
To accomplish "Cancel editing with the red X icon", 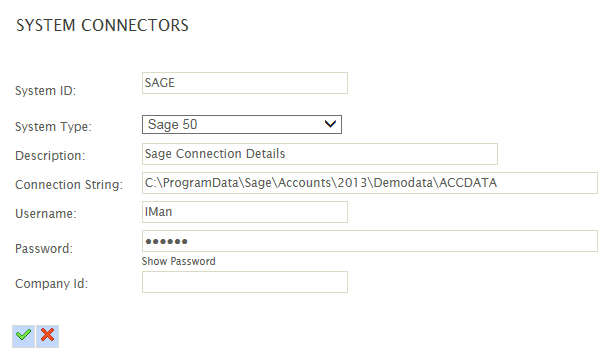I will (x=48, y=336).
